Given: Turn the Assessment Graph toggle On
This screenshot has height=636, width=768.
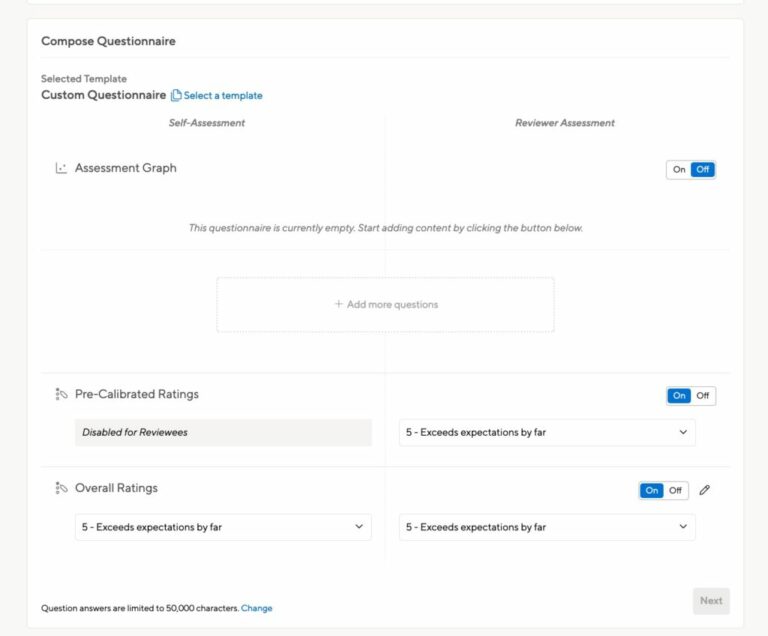Looking at the screenshot, I should coord(679,170).
